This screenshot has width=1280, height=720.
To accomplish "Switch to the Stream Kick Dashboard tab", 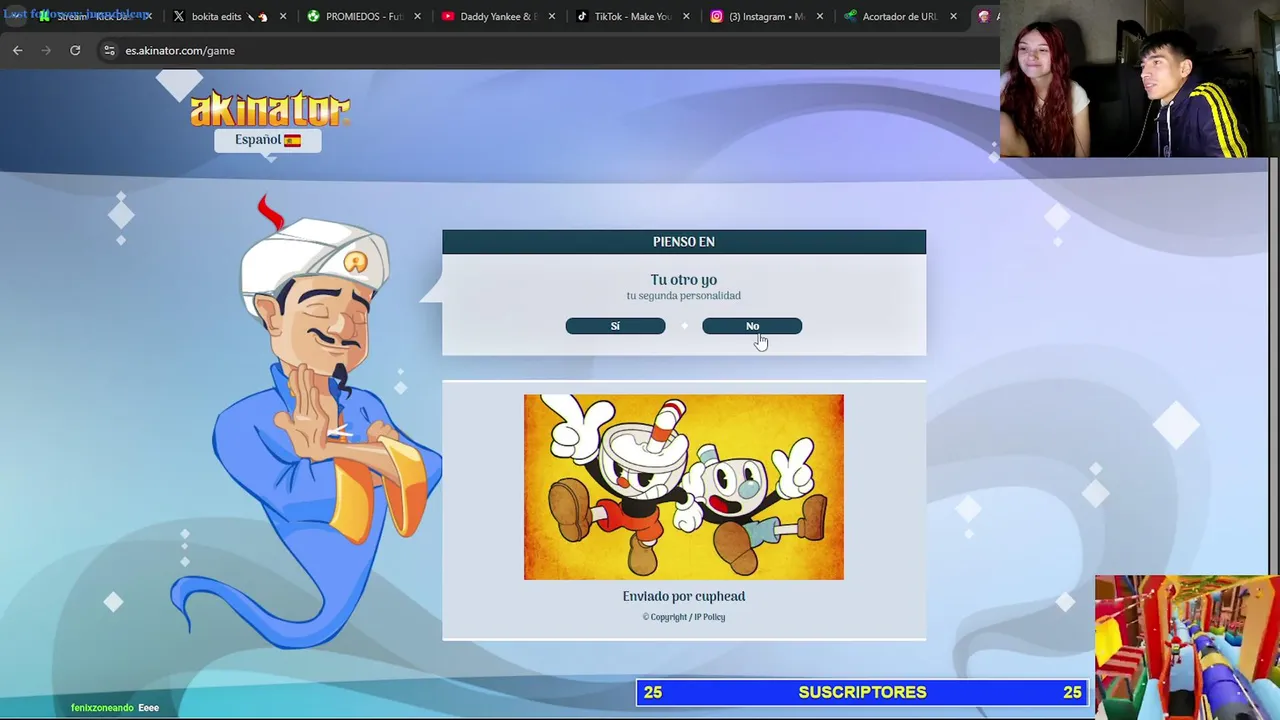I will tap(95, 16).
